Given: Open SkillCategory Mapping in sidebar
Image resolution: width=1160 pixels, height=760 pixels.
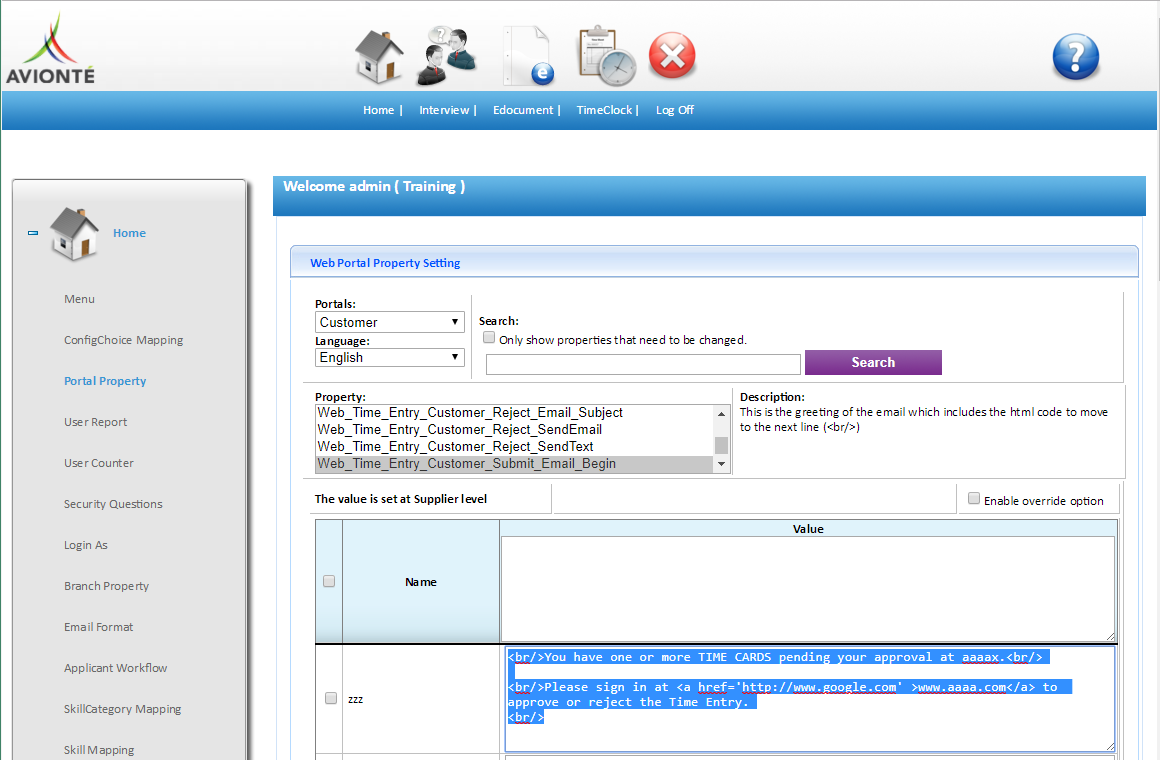Looking at the screenshot, I should [123, 709].
